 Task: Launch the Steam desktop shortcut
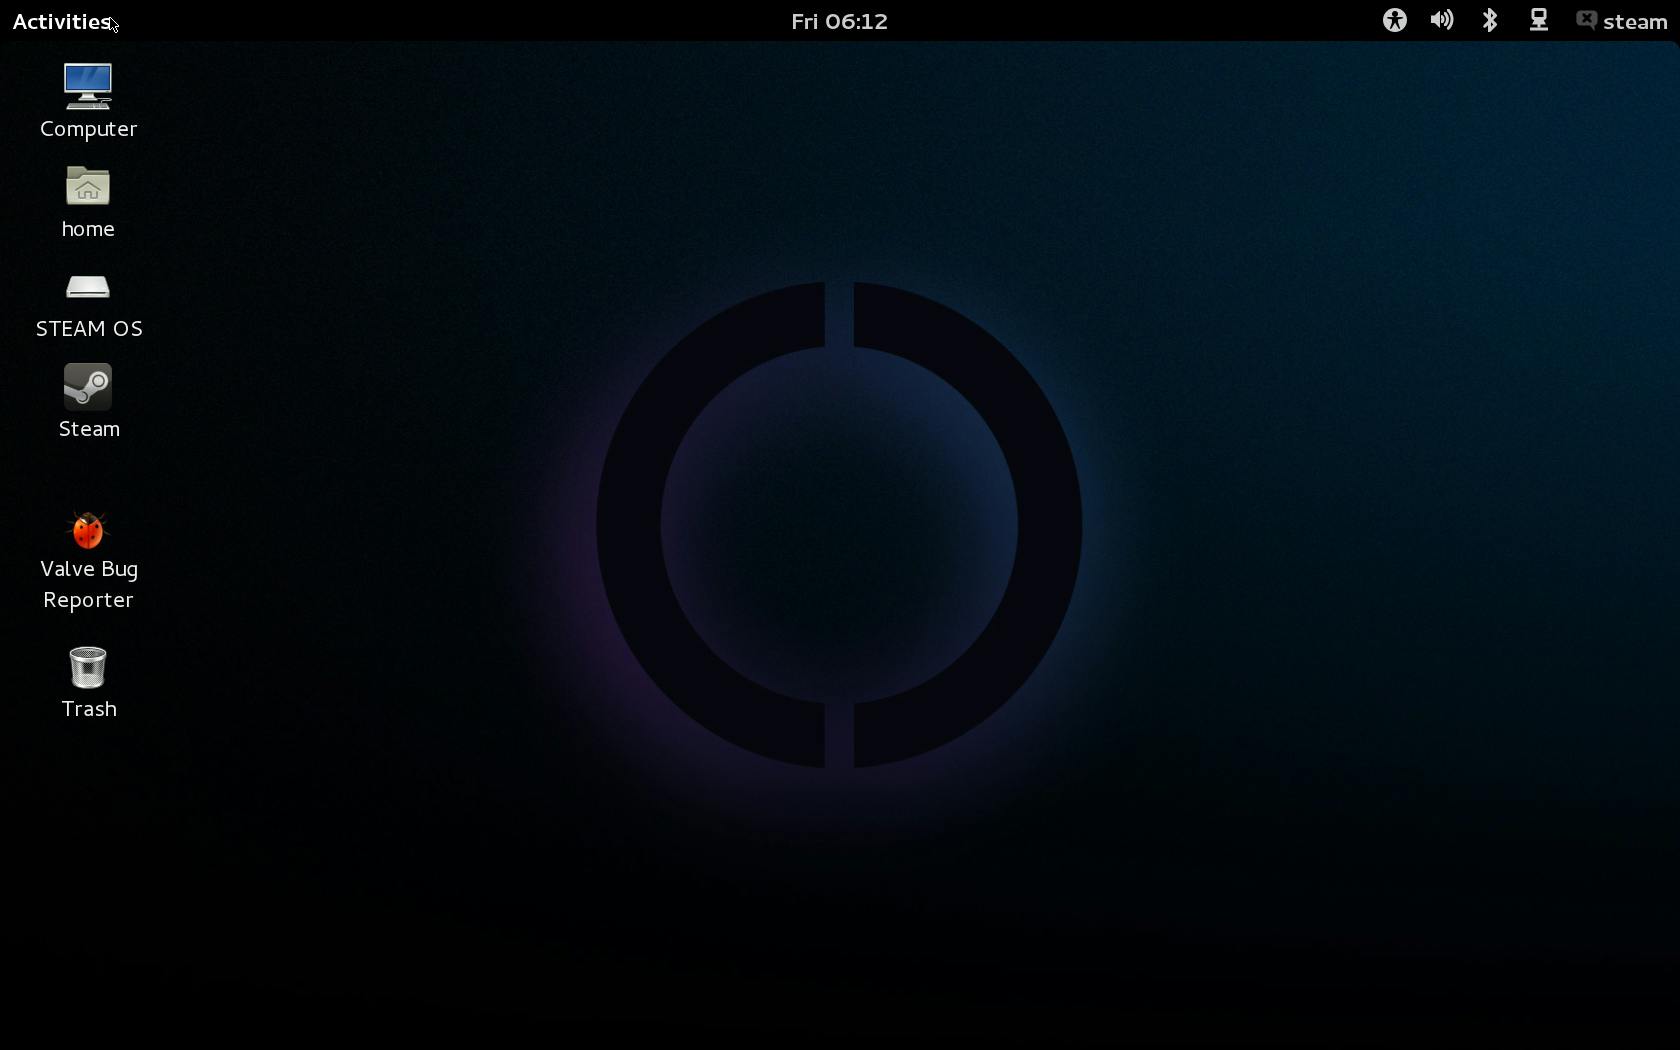pos(88,387)
